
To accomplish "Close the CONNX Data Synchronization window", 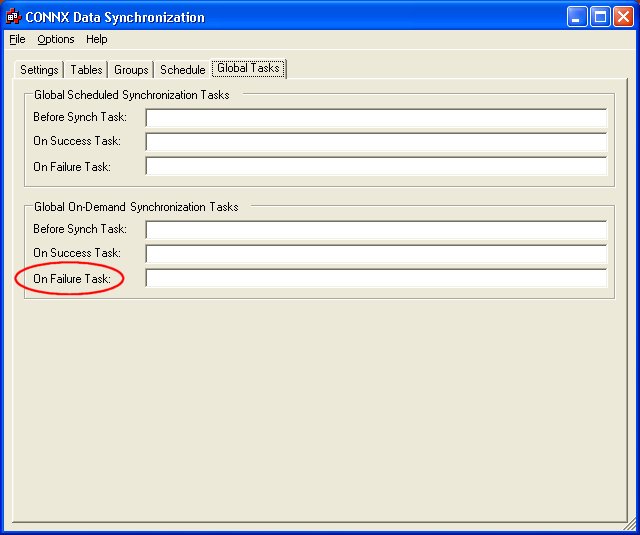I will [624, 17].
